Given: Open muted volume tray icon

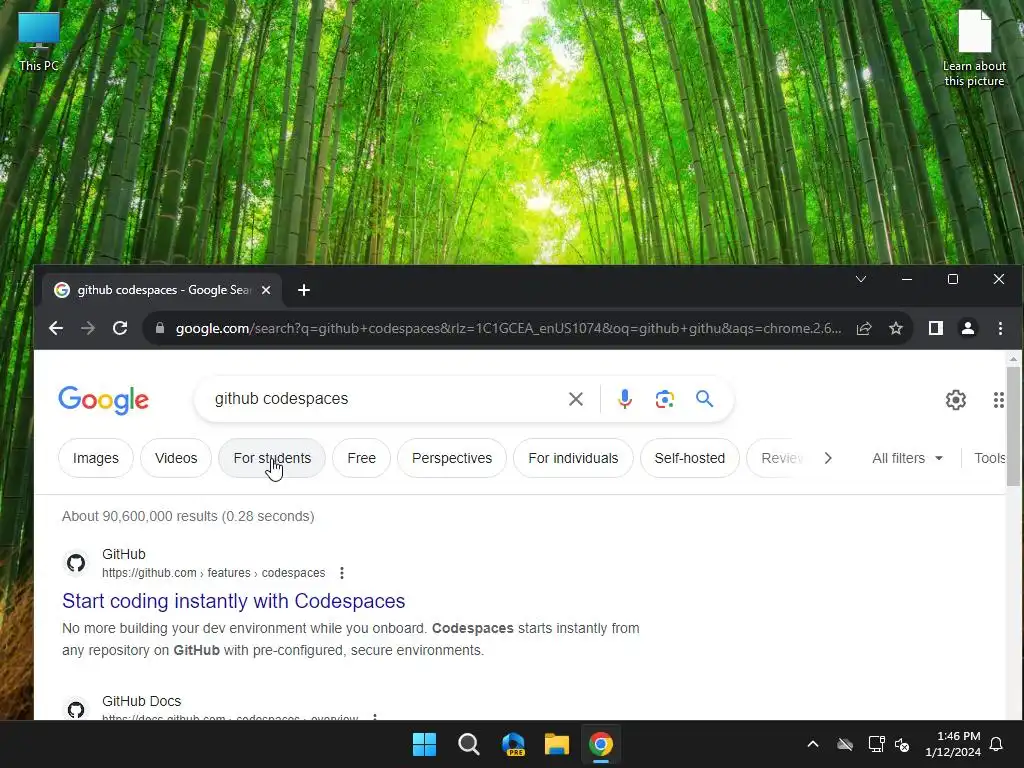Looking at the screenshot, I should point(902,744).
